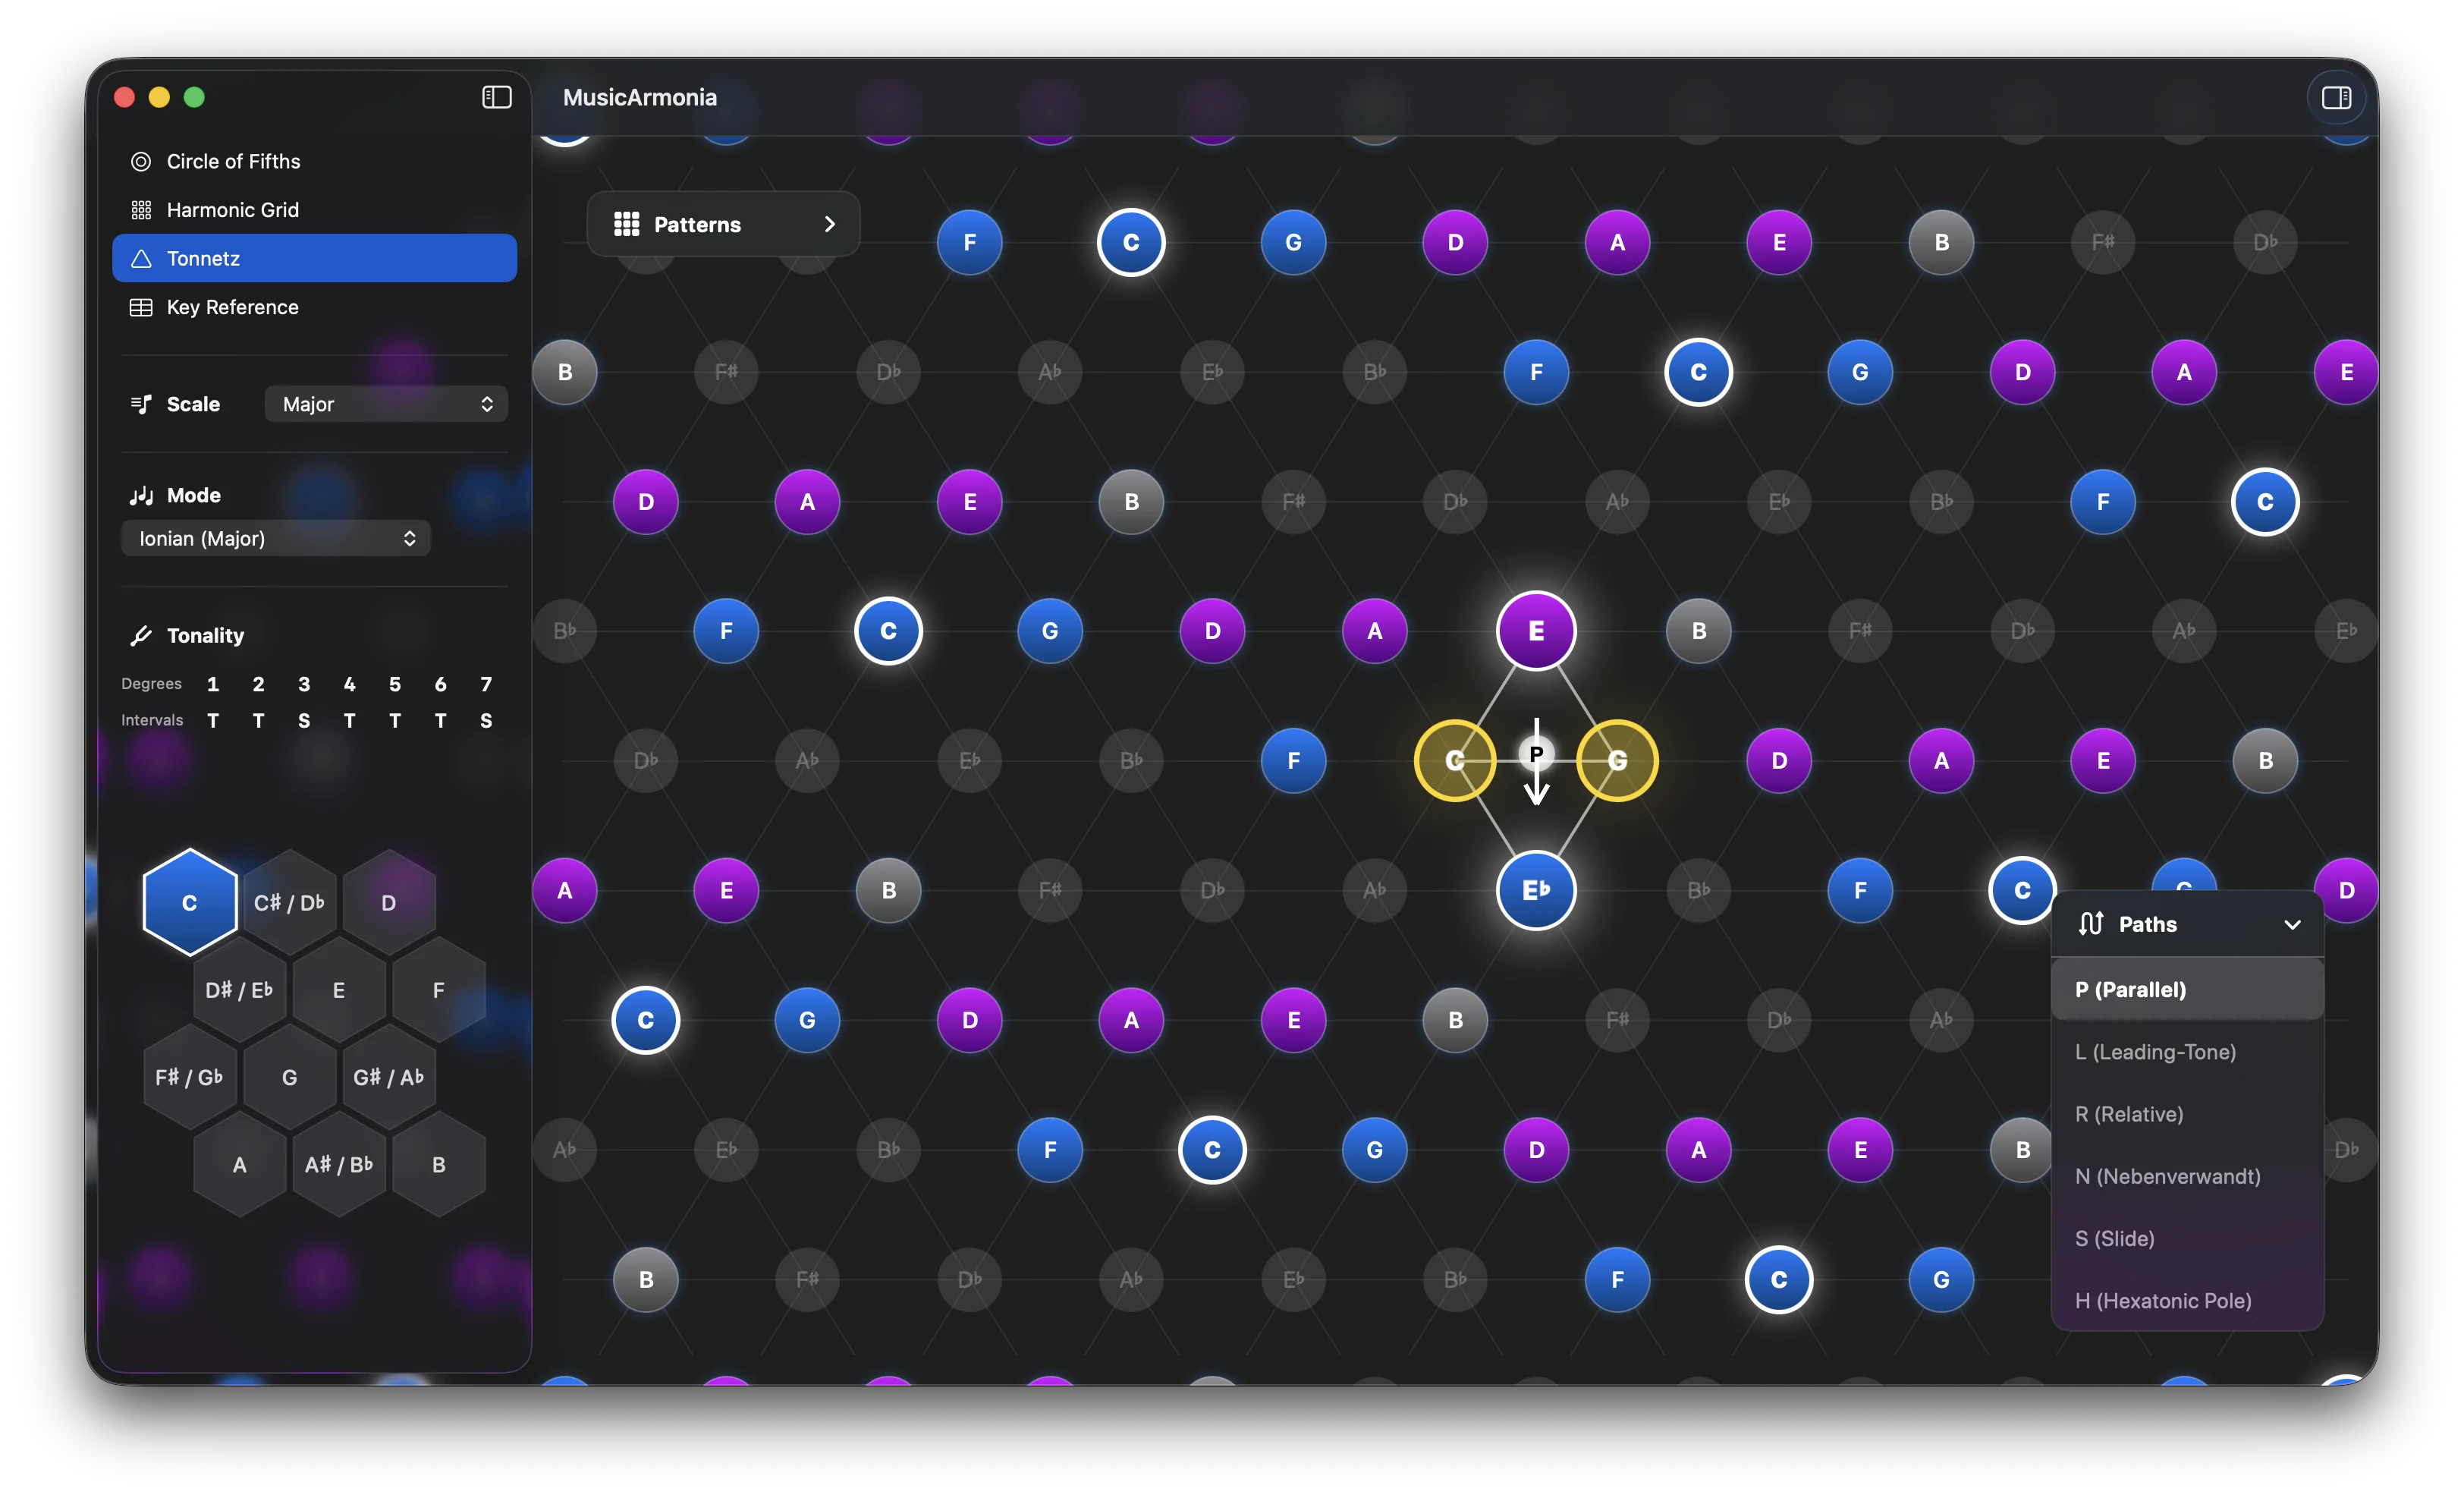The width and height of the screenshot is (2464, 1498).
Task: Select G# / Ab tonality hexagon
Action: pyautogui.click(x=389, y=1077)
